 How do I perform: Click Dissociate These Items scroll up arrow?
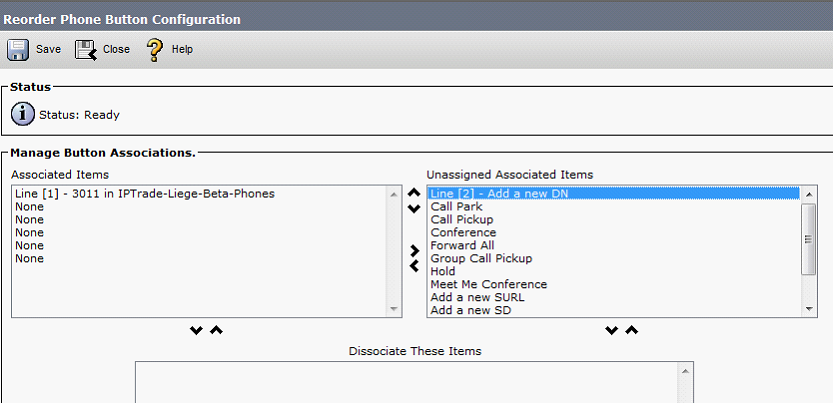[685, 371]
